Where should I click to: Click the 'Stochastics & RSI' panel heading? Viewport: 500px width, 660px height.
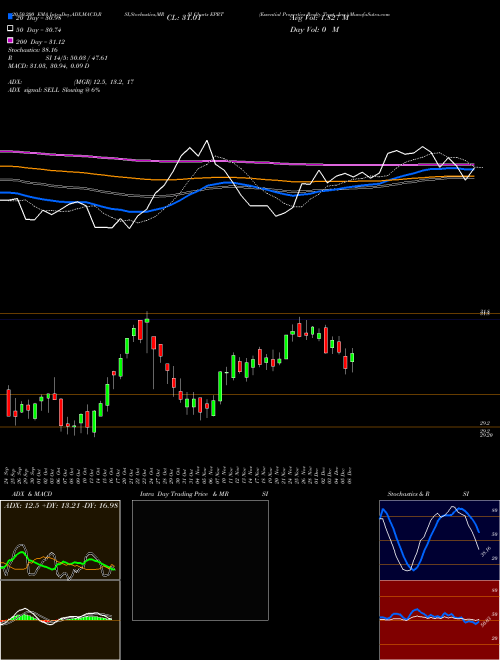tap(428, 494)
